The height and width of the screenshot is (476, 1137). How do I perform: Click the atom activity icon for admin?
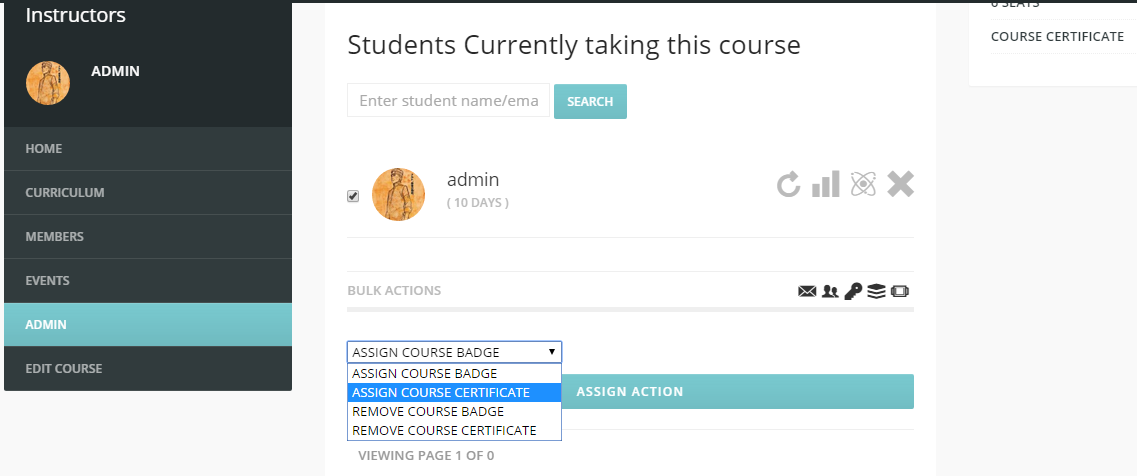point(863,184)
